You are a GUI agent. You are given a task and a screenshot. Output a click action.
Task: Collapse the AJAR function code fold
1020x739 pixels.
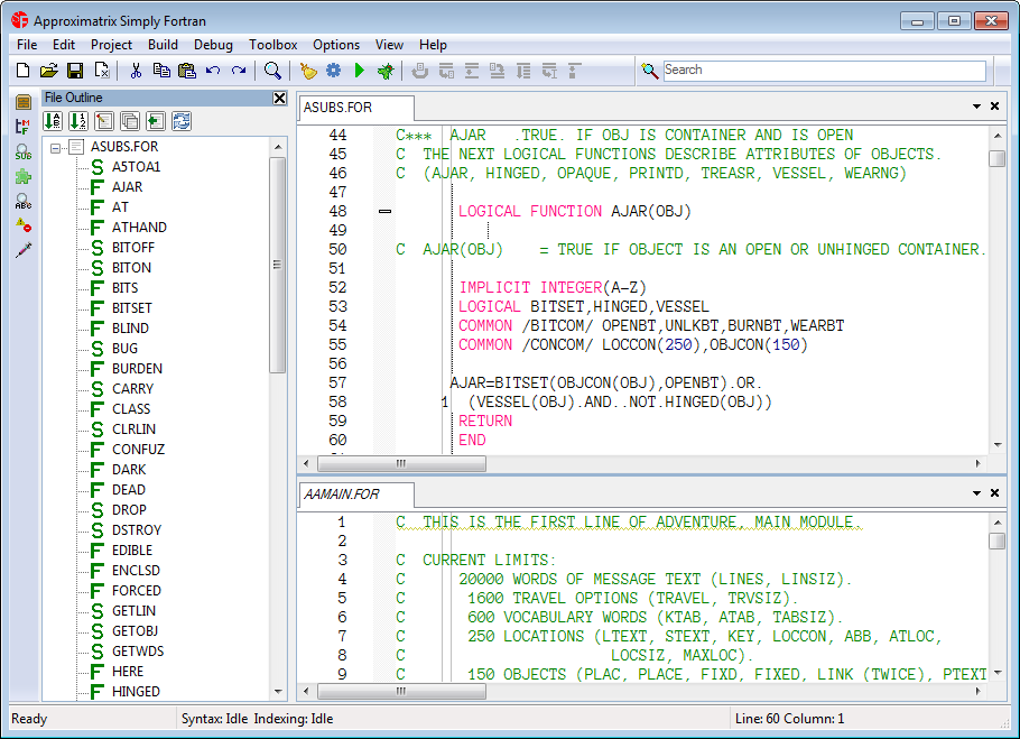pos(385,211)
